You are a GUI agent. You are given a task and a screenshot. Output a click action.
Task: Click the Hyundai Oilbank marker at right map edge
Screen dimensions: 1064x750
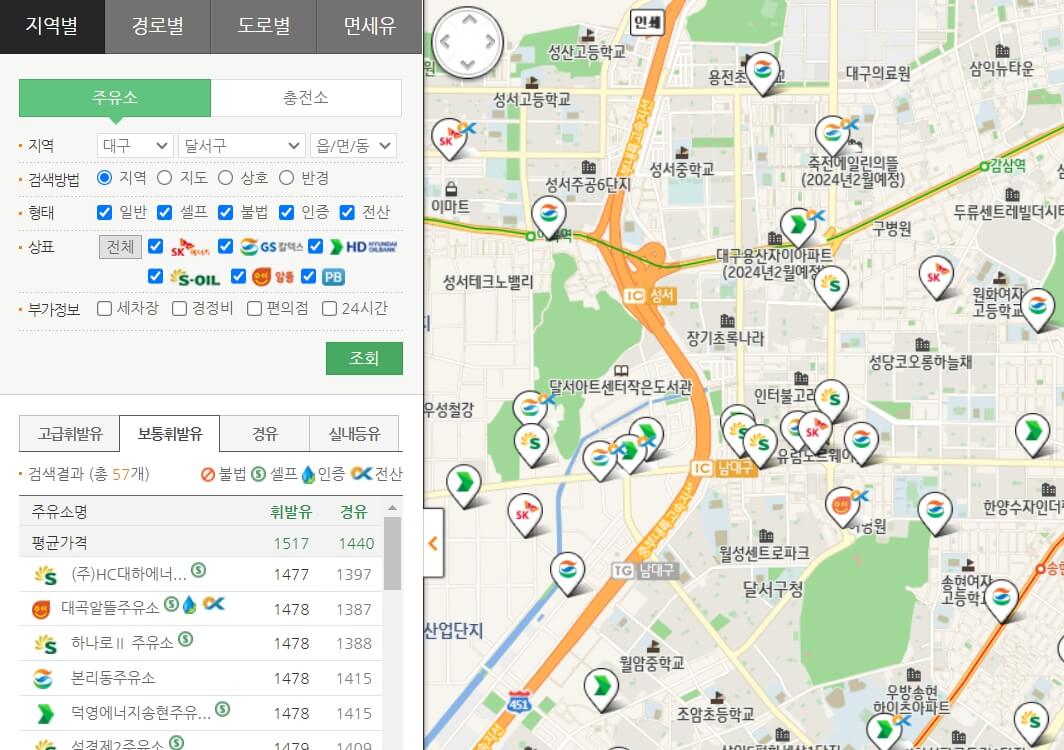[x=1032, y=432]
